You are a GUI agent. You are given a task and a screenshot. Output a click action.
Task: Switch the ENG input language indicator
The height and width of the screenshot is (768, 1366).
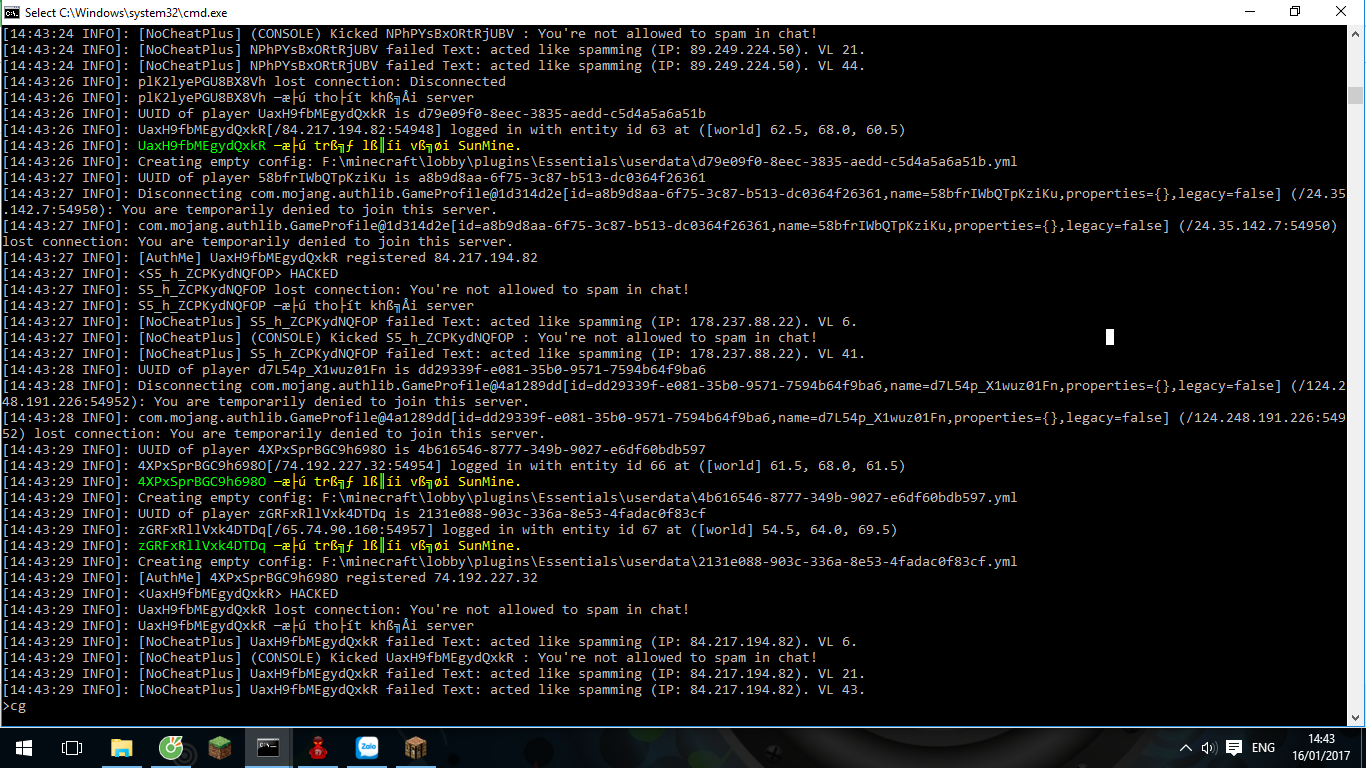click(x=1263, y=748)
